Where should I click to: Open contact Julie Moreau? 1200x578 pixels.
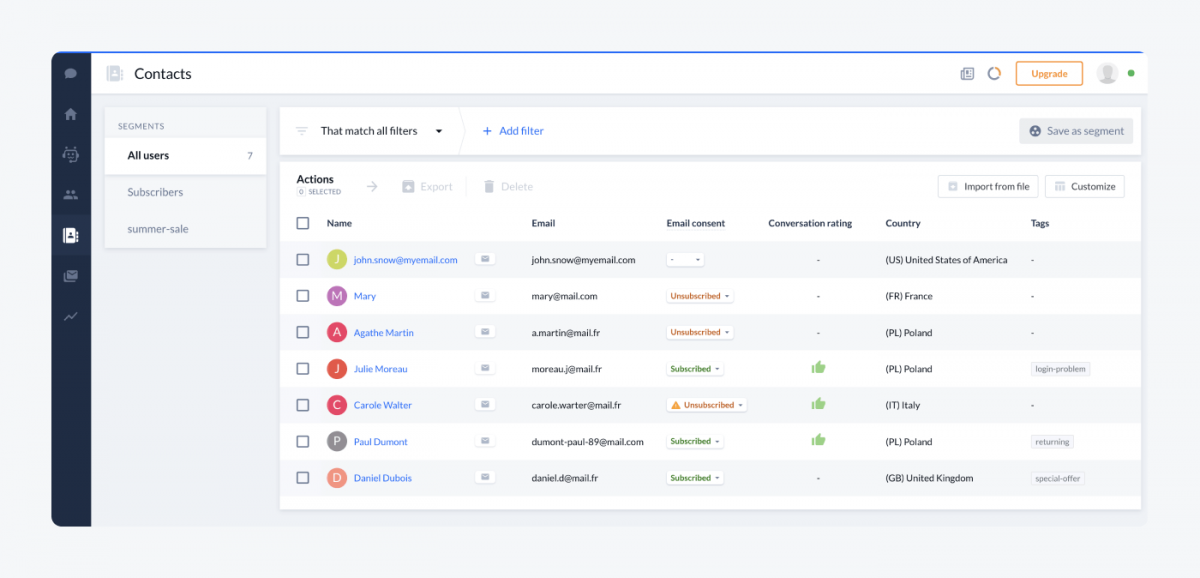(381, 369)
